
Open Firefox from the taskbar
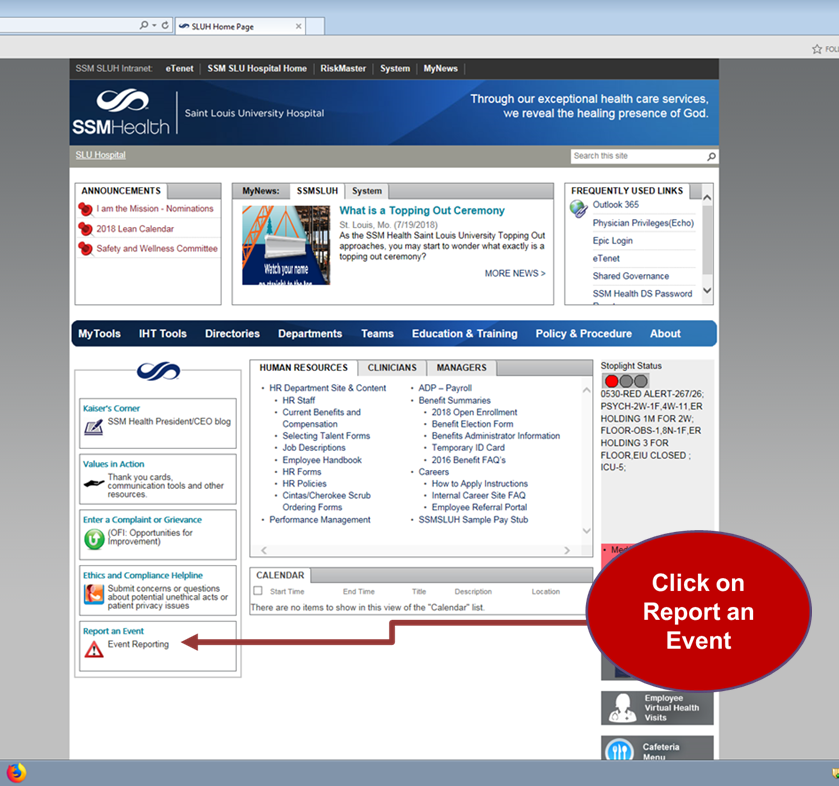(16, 773)
